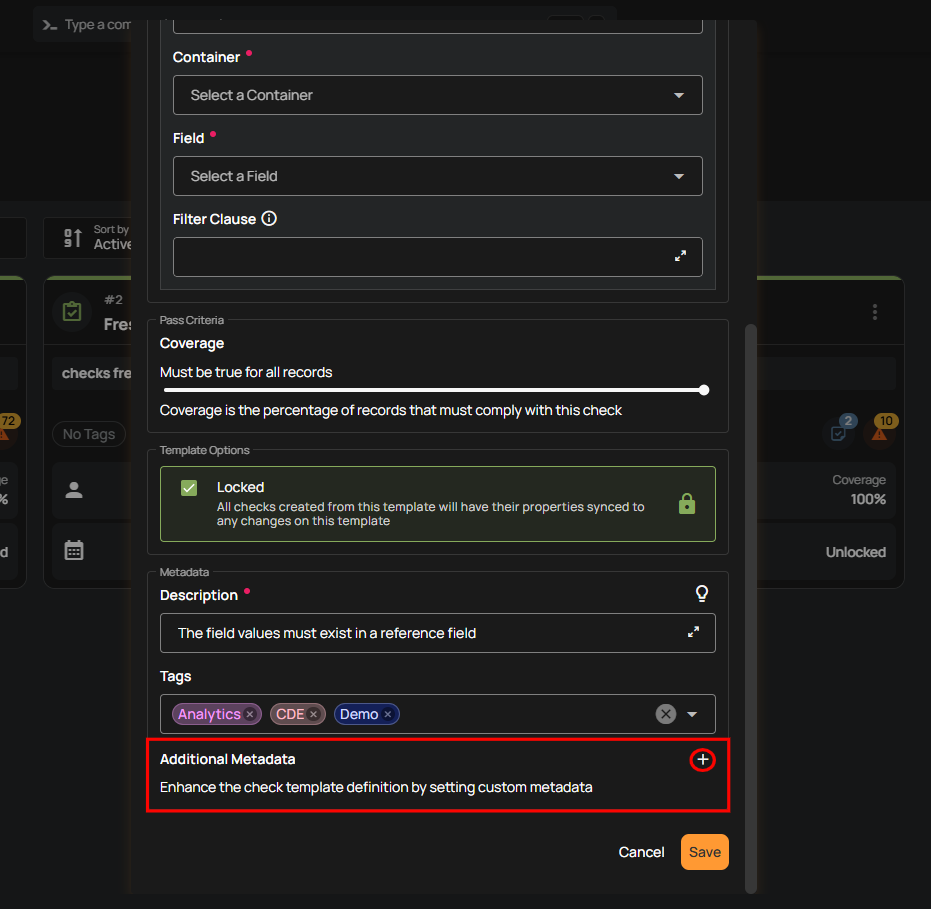Viewport: 931px width, 909px height.
Task: Click Cancel to dismiss the dialog
Action: (x=641, y=852)
